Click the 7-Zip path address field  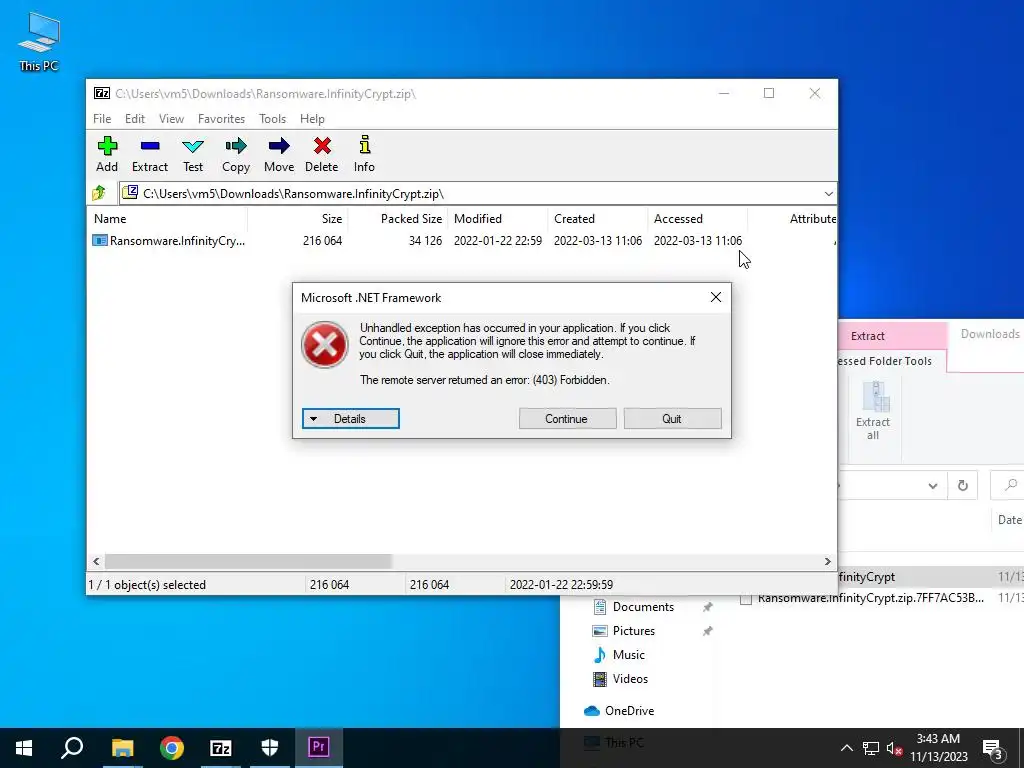470,193
